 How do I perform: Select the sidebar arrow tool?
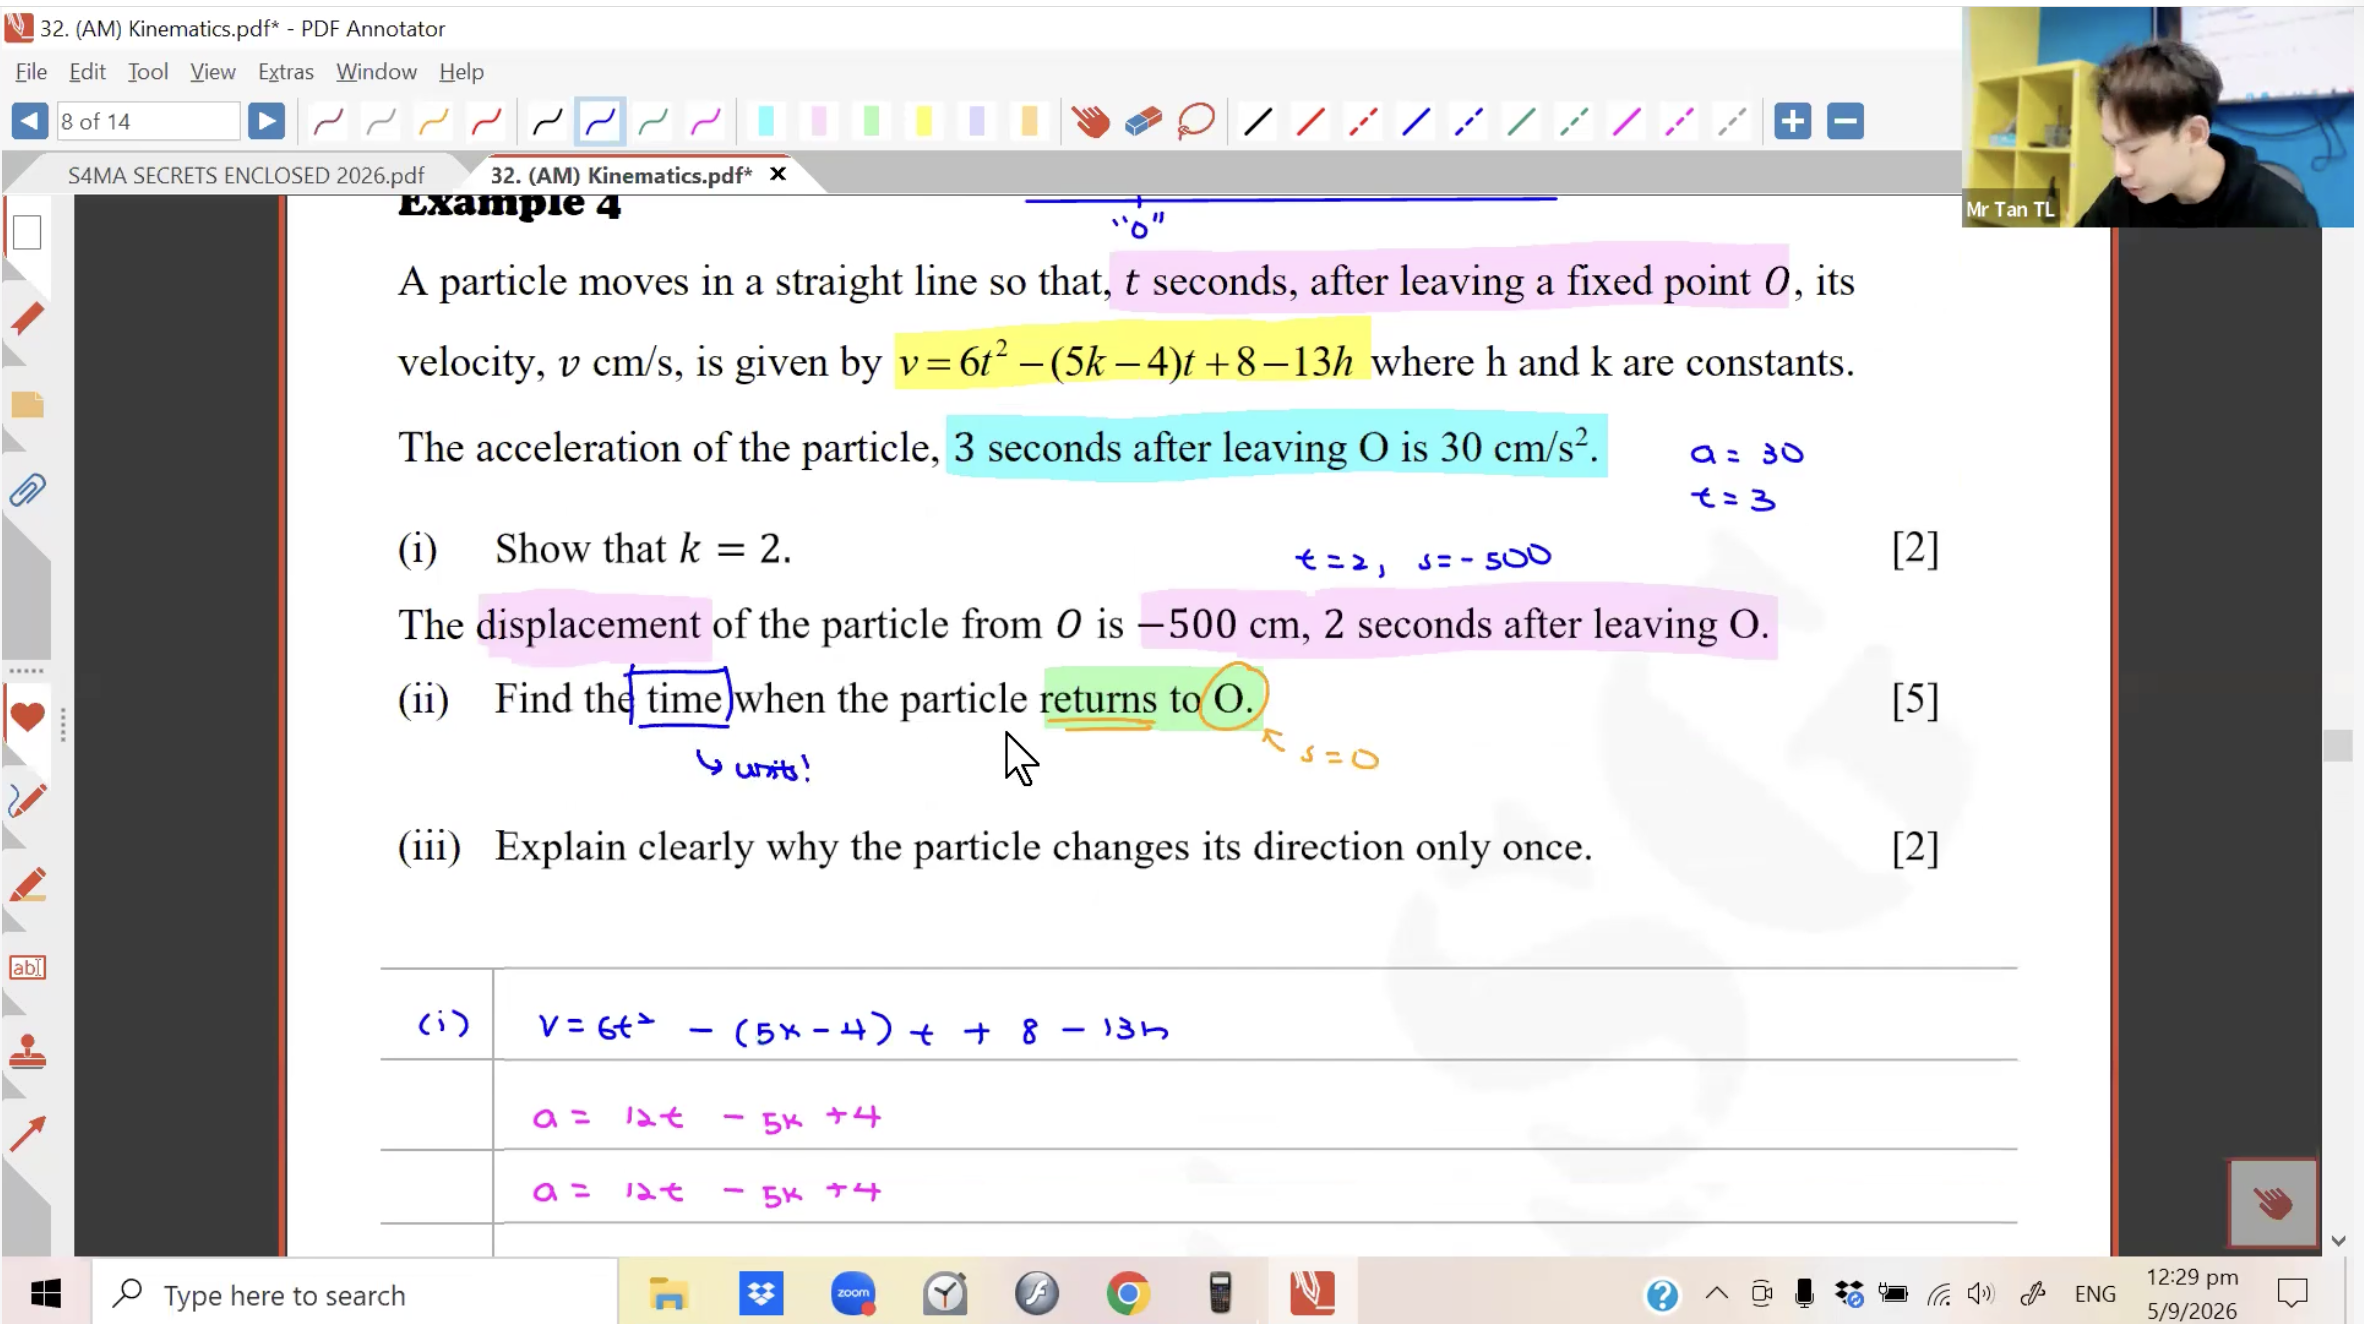point(27,1134)
